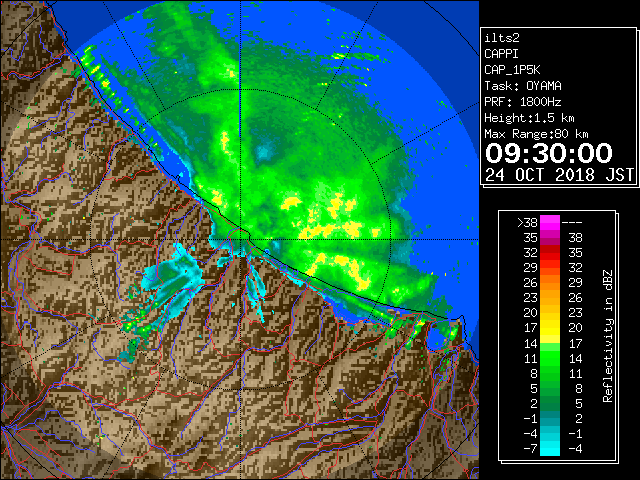Click the 'Reflectivity in dBZ' legend title

tap(608, 336)
